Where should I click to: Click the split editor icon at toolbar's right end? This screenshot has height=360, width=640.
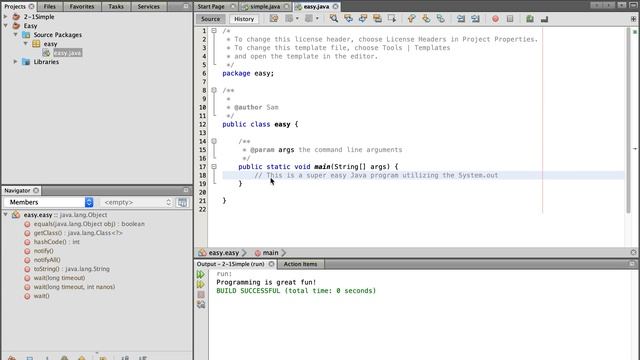click(x=633, y=19)
